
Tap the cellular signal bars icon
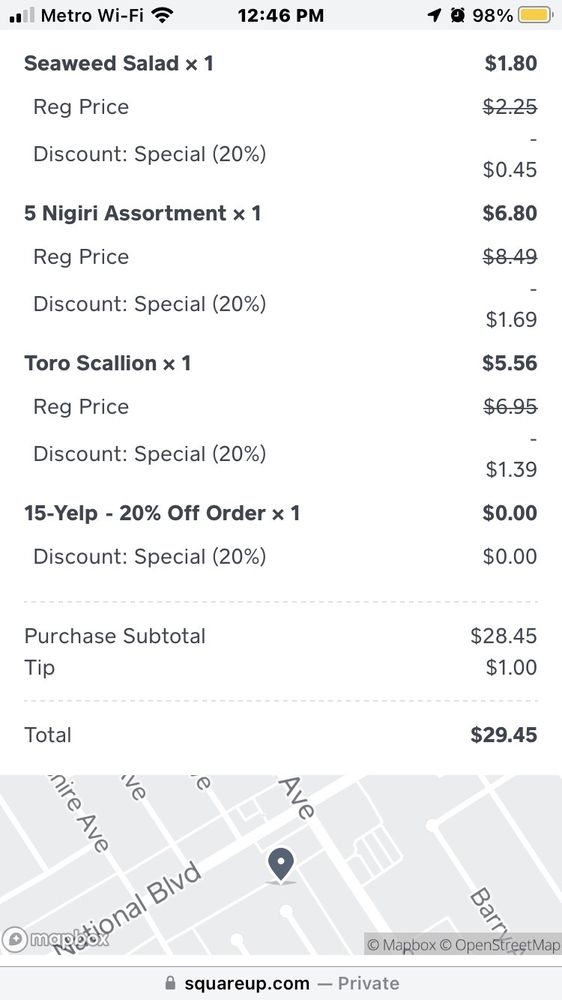[x=22, y=15]
